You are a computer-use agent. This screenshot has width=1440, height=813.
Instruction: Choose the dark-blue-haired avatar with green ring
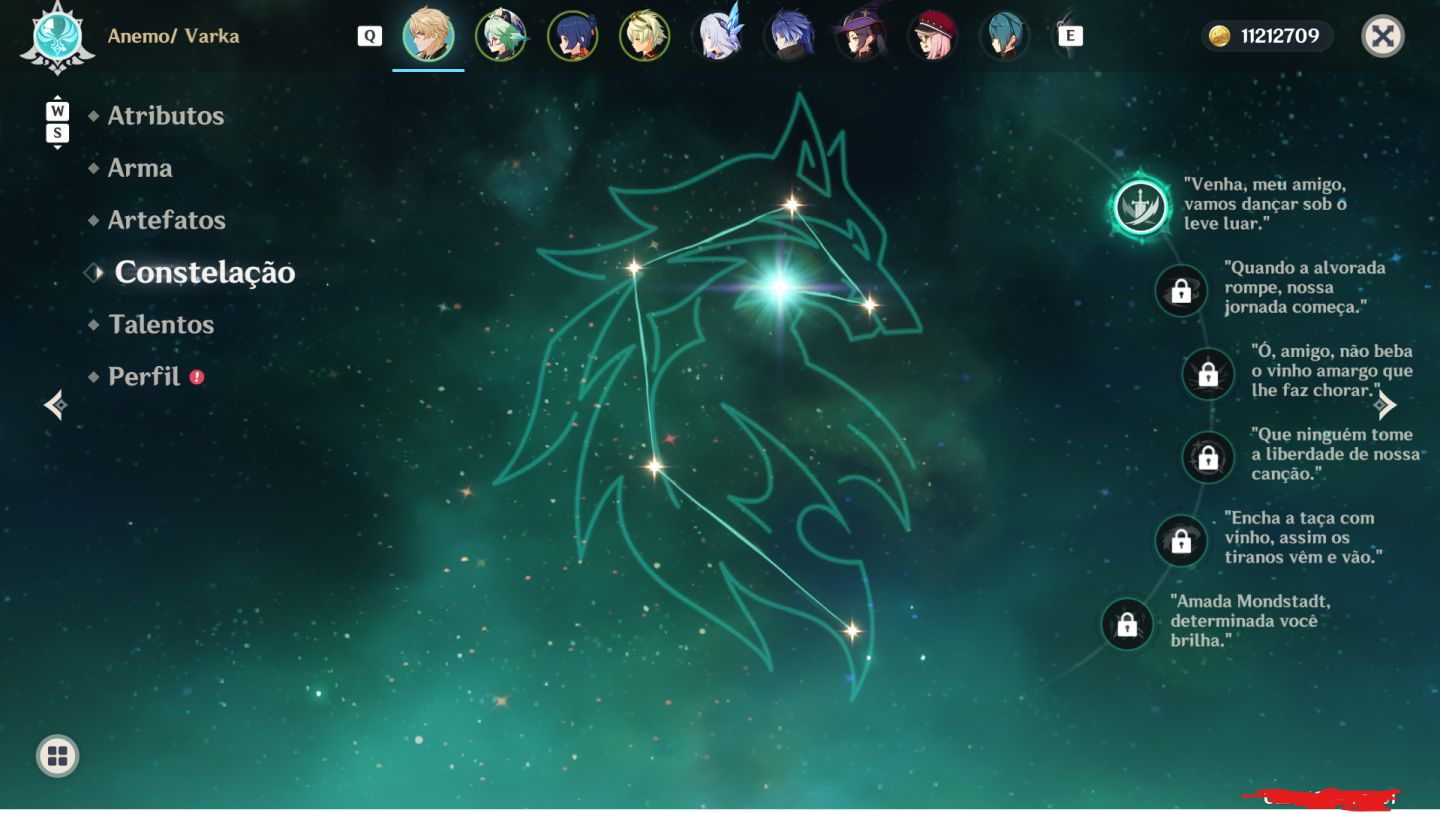coord(573,36)
